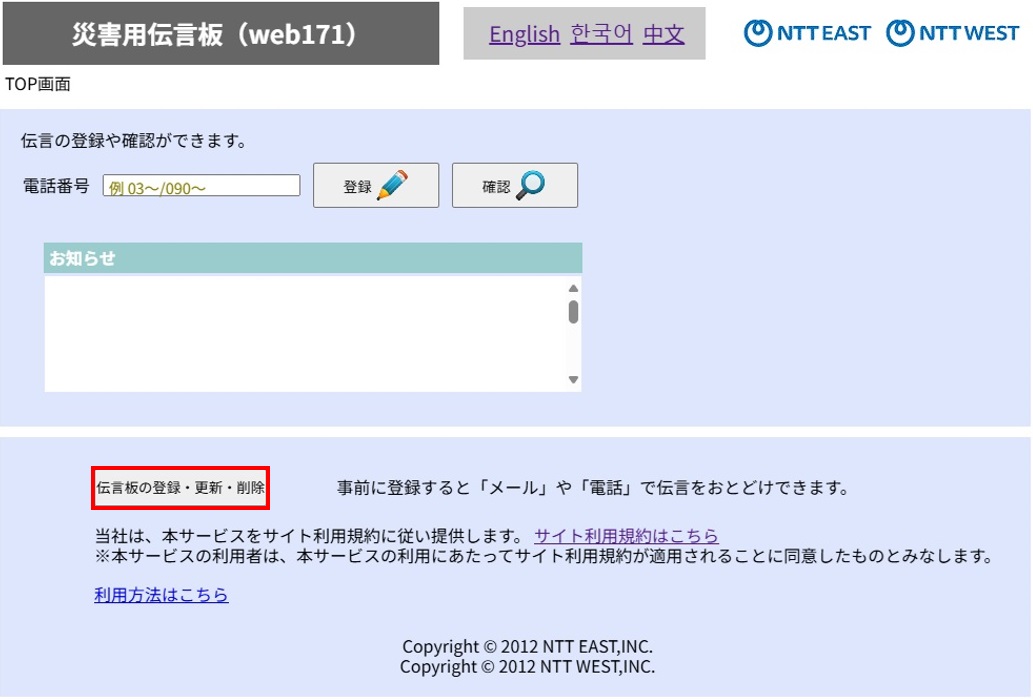Switch the page language to 한국어
The image size is (1033, 699).
pyautogui.click(x=600, y=34)
